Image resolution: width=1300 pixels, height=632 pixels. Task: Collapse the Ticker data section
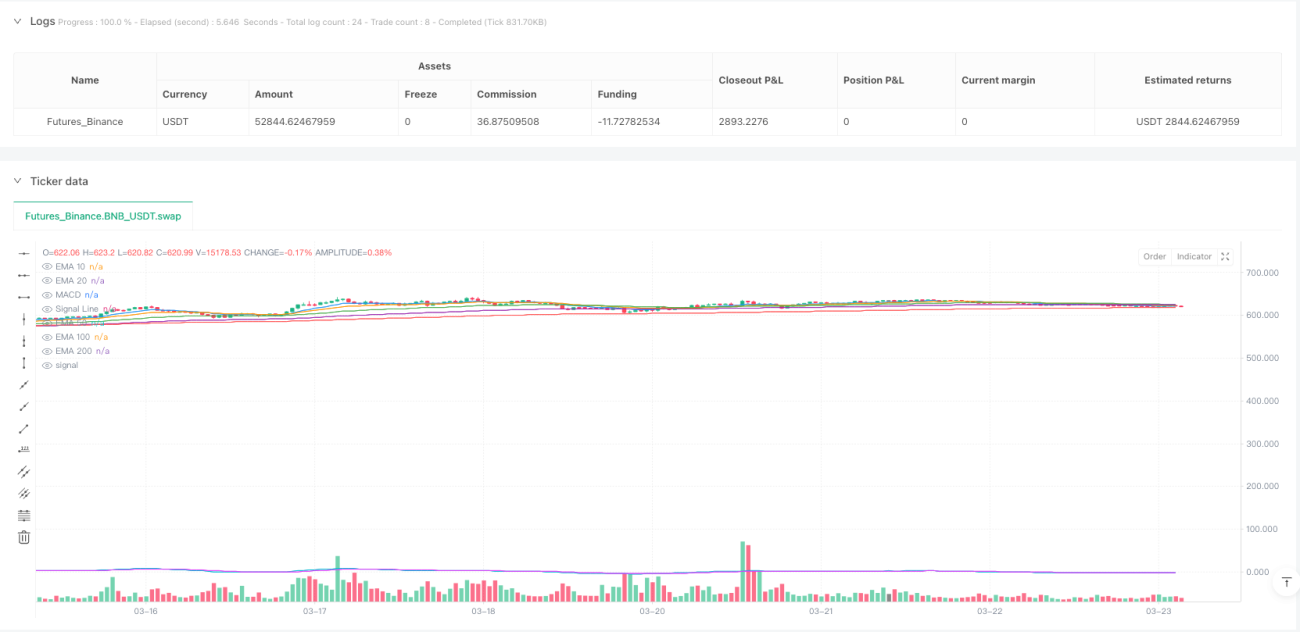pyautogui.click(x=17, y=181)
